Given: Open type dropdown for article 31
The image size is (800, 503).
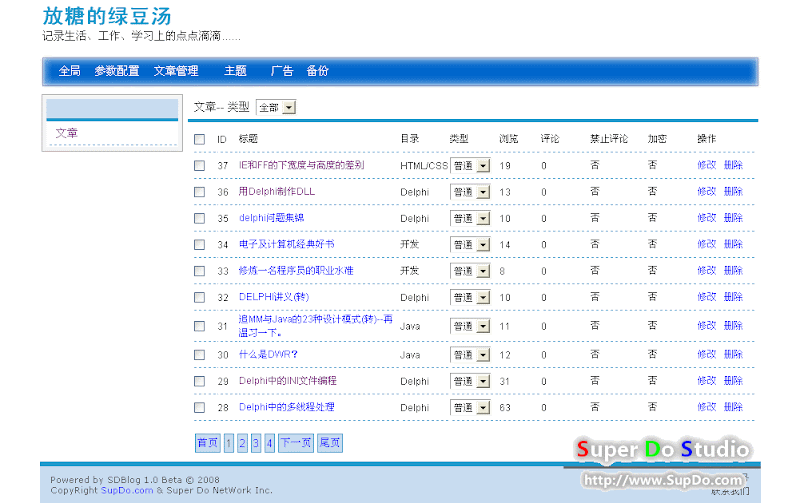Looking at the screenshot, I should coord(470,326).
